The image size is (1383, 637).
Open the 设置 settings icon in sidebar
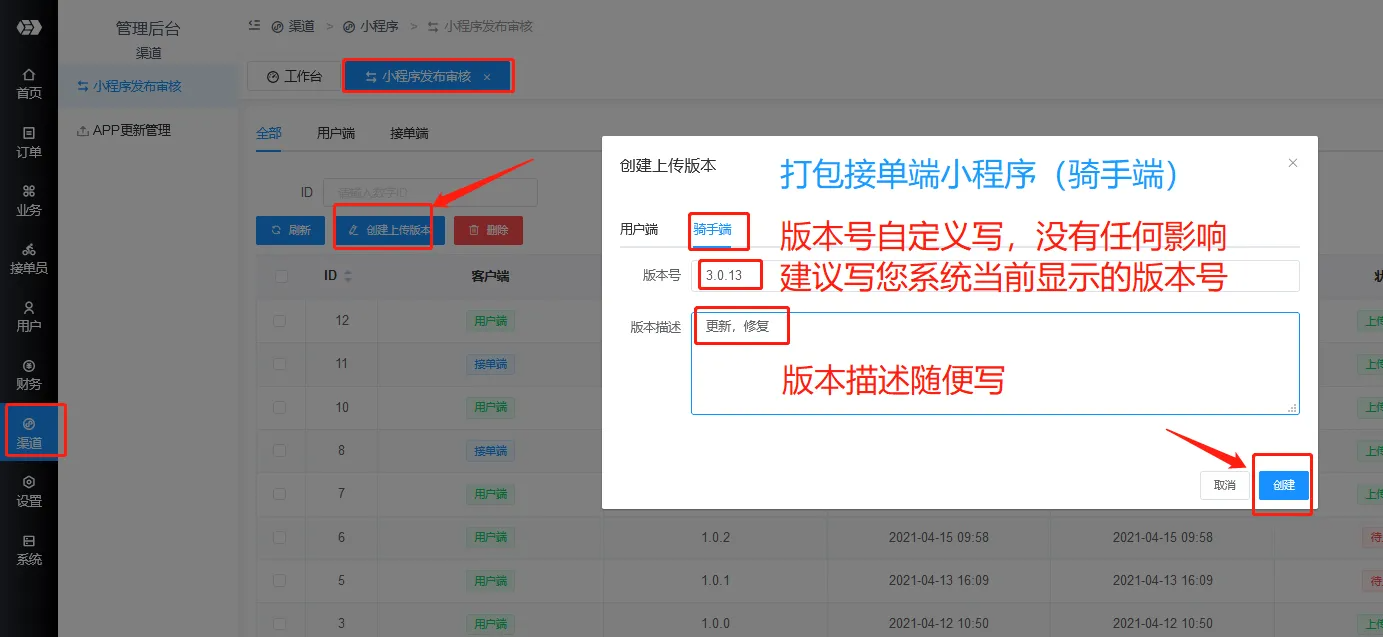29,492
